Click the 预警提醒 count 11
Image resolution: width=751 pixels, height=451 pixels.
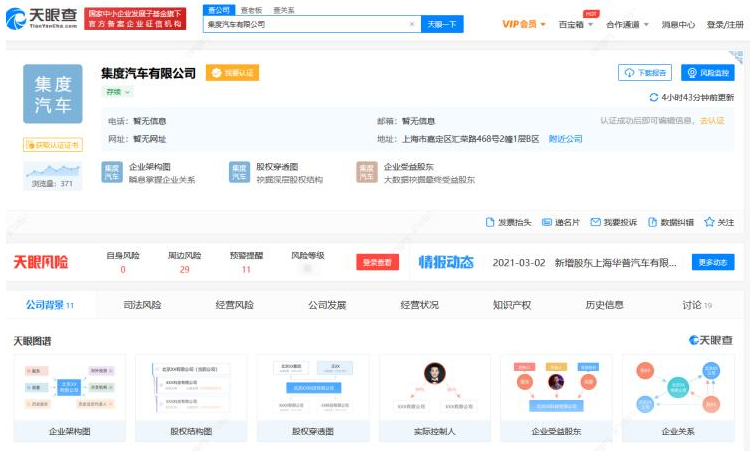point(246,270)
